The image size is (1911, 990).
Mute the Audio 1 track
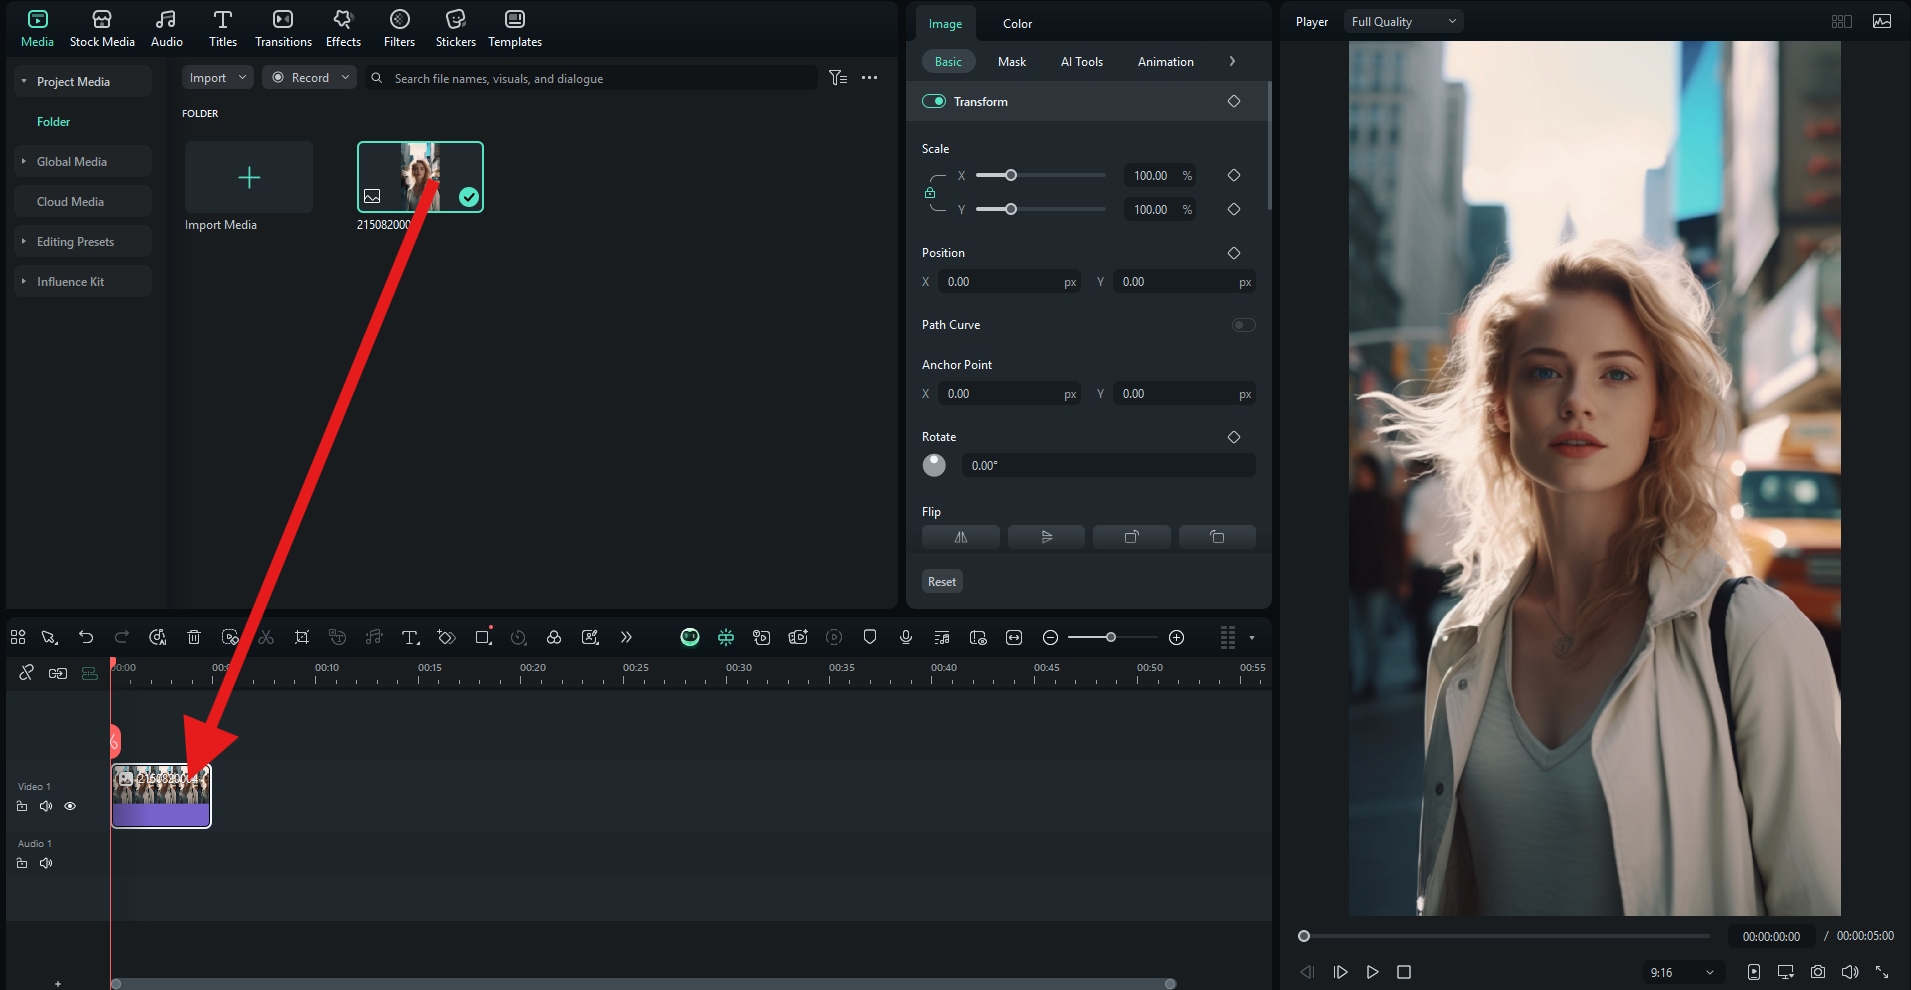click(x=46, y=863)
